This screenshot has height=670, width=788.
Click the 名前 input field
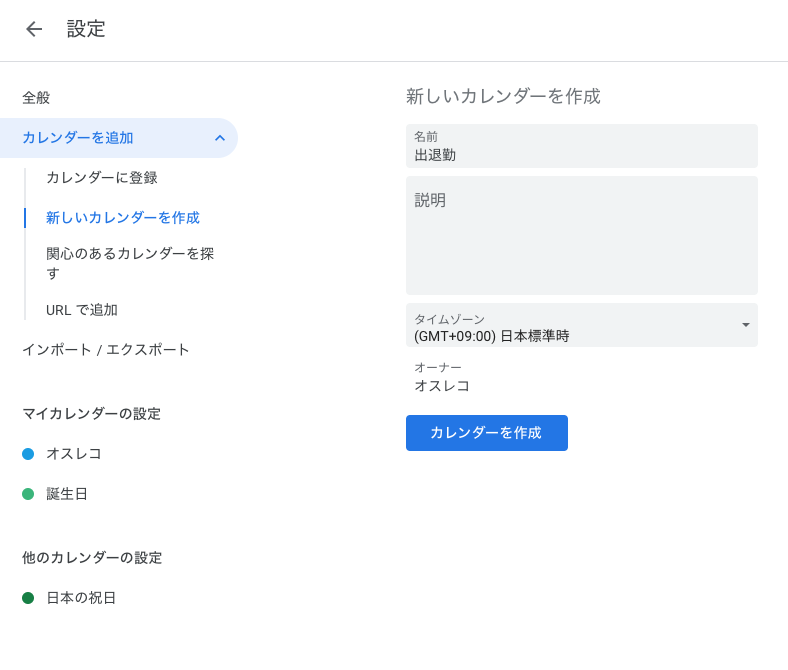(x=581, y=153)
